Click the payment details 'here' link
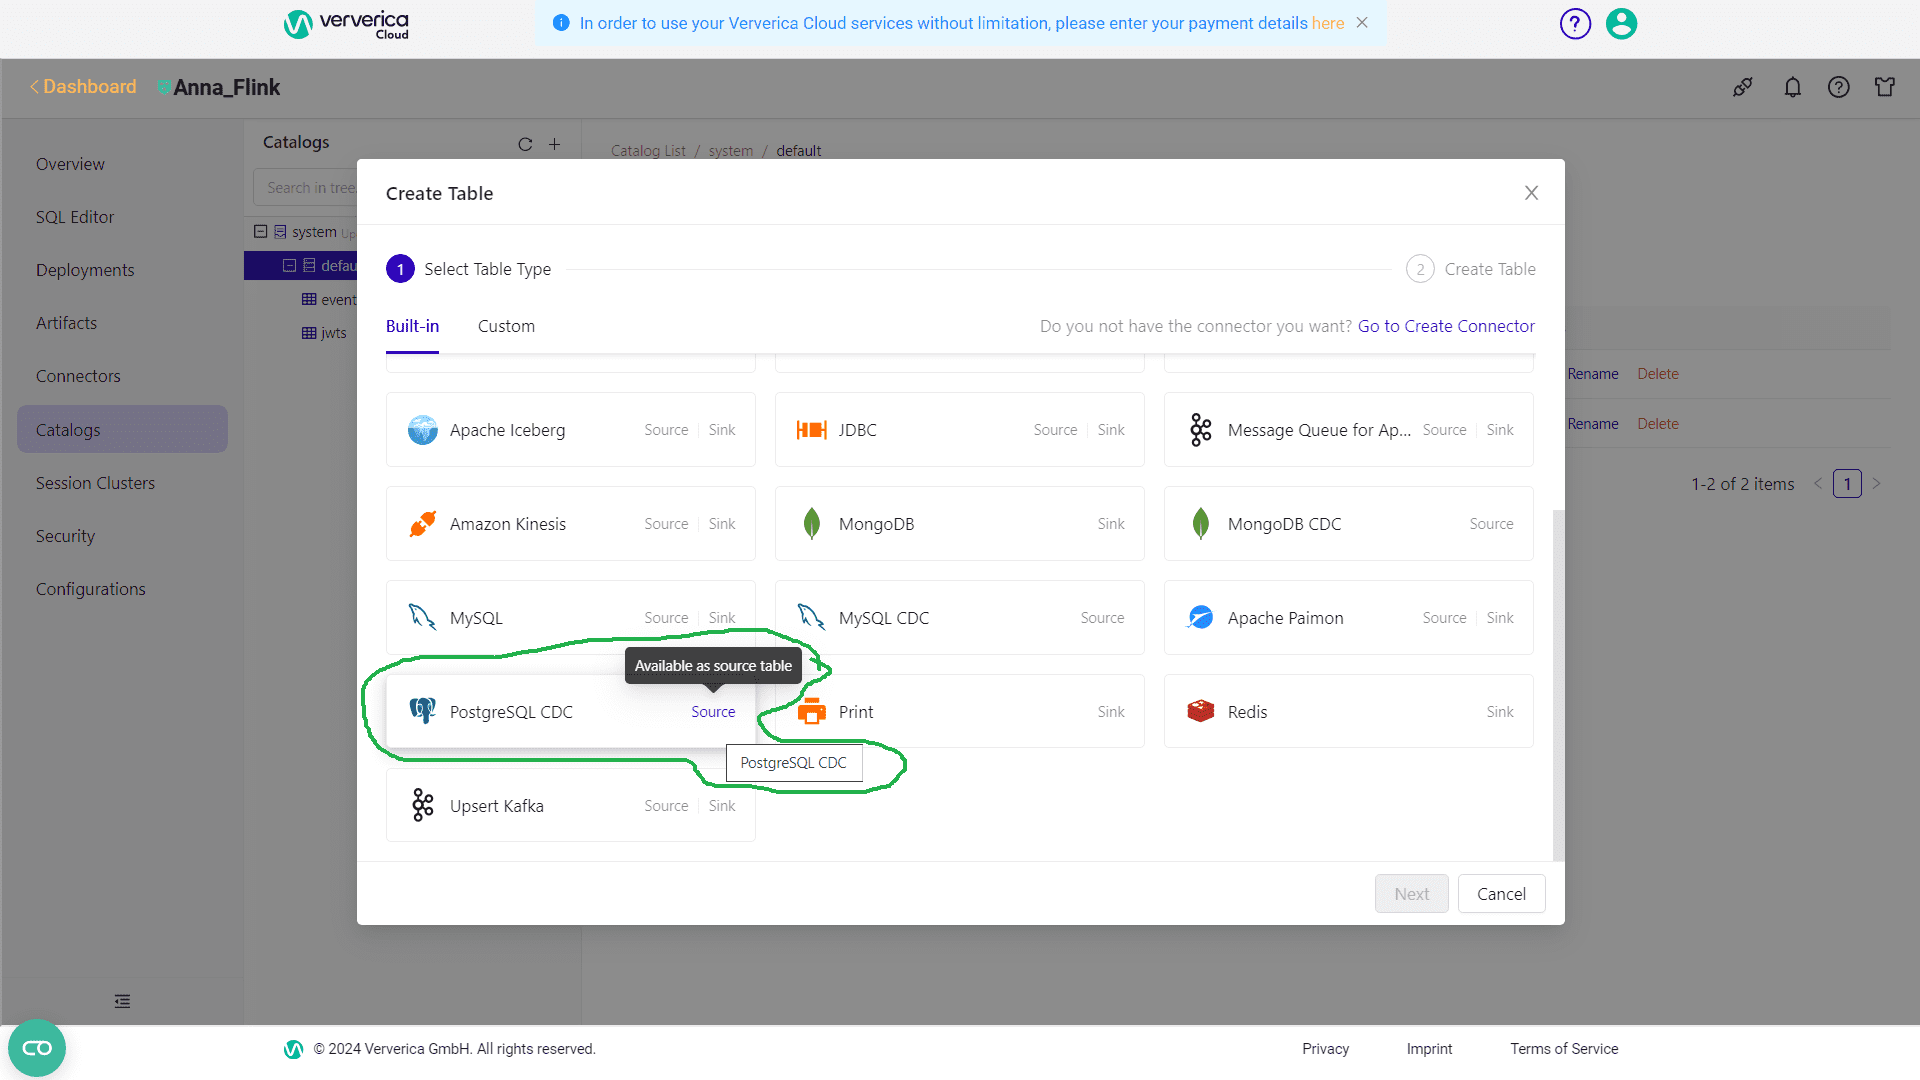This screenshot has width=1920, height=1080. [x=1328, y=23]
